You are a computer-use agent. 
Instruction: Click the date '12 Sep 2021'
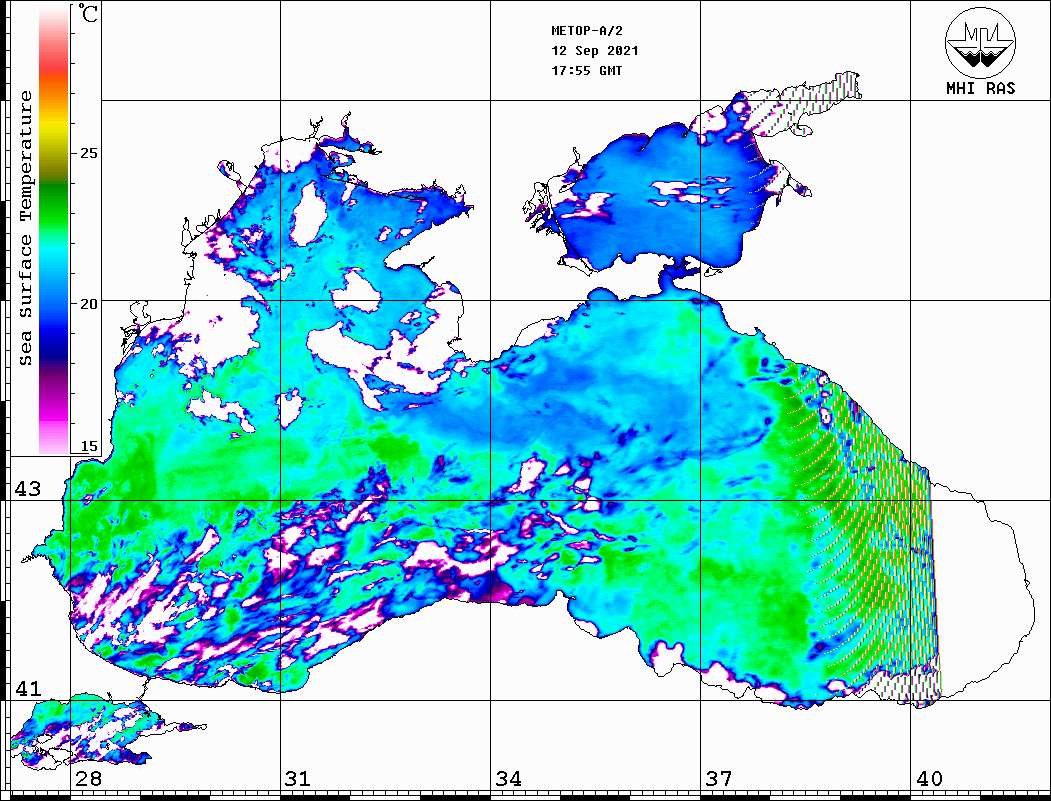(595, 51)
